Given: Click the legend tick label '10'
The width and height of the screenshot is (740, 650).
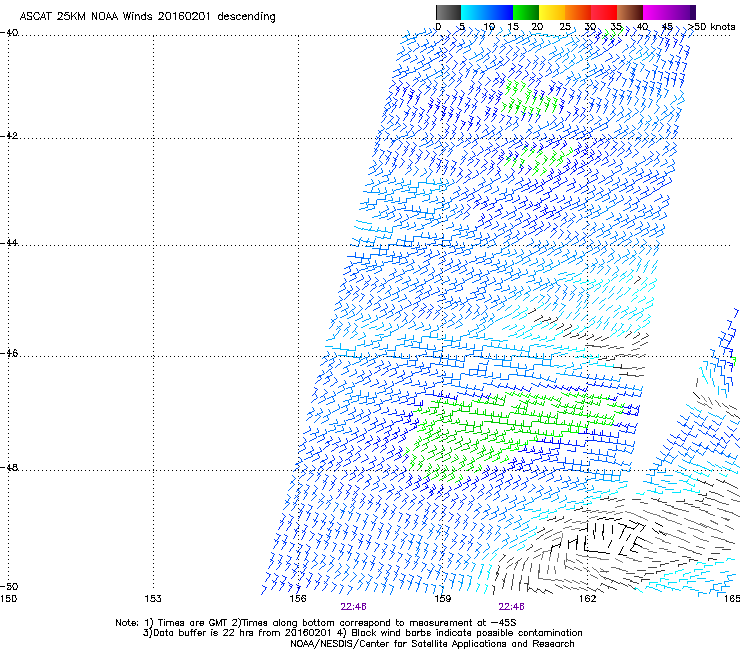Looking at the screenshot, I should click(489, 27).
